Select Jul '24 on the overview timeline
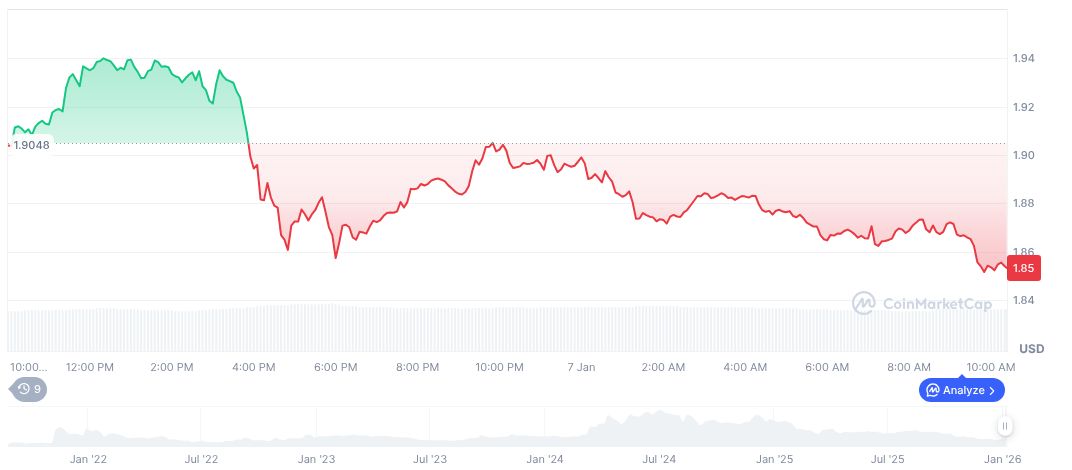 pyautogui.click(x=660, y=459)
